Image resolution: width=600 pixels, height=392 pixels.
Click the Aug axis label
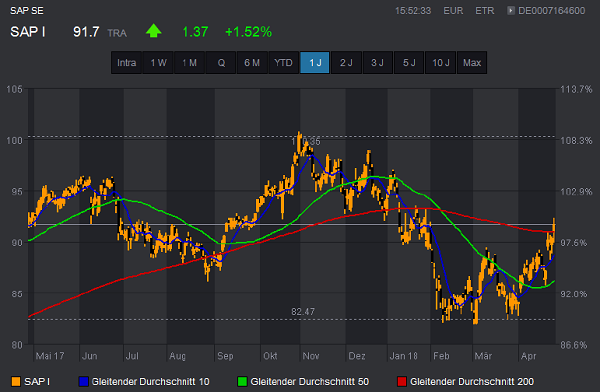click(177, 356)
